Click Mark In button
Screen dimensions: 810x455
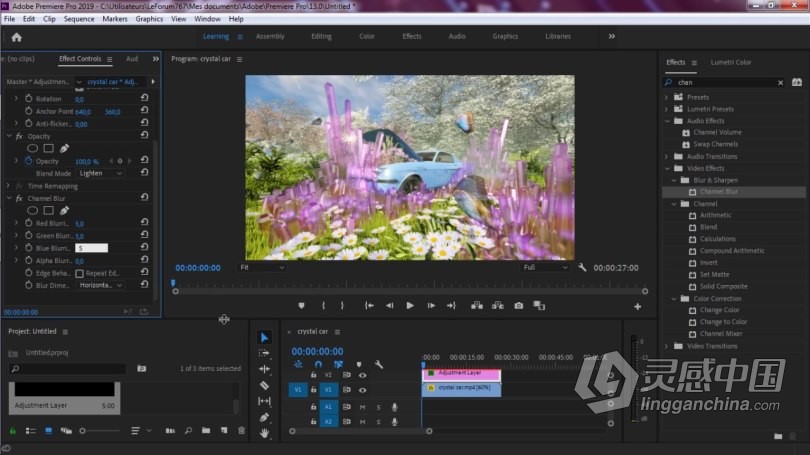(x=323, y=306)
